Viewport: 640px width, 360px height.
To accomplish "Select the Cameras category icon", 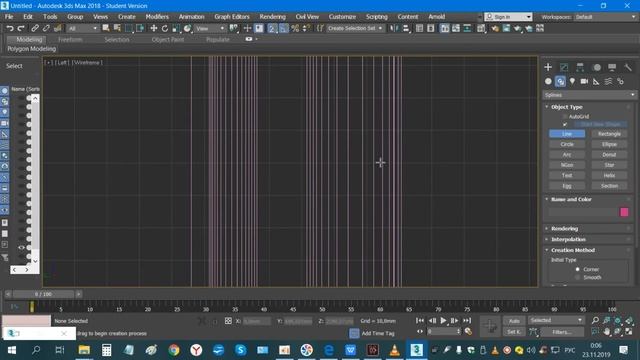I will click(x=584, y=81).
